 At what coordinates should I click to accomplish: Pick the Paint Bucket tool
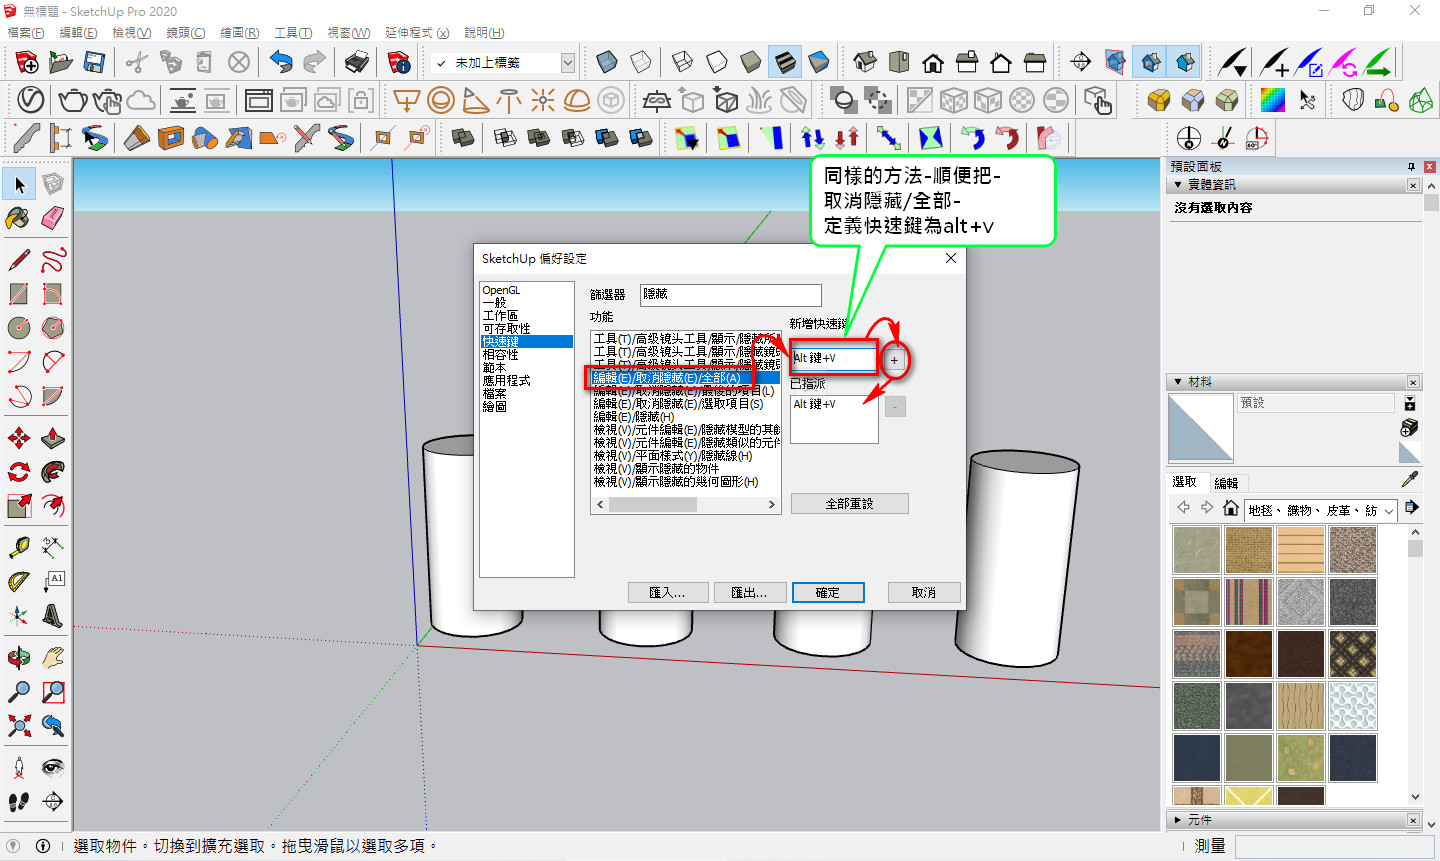(x=19, y=217)
